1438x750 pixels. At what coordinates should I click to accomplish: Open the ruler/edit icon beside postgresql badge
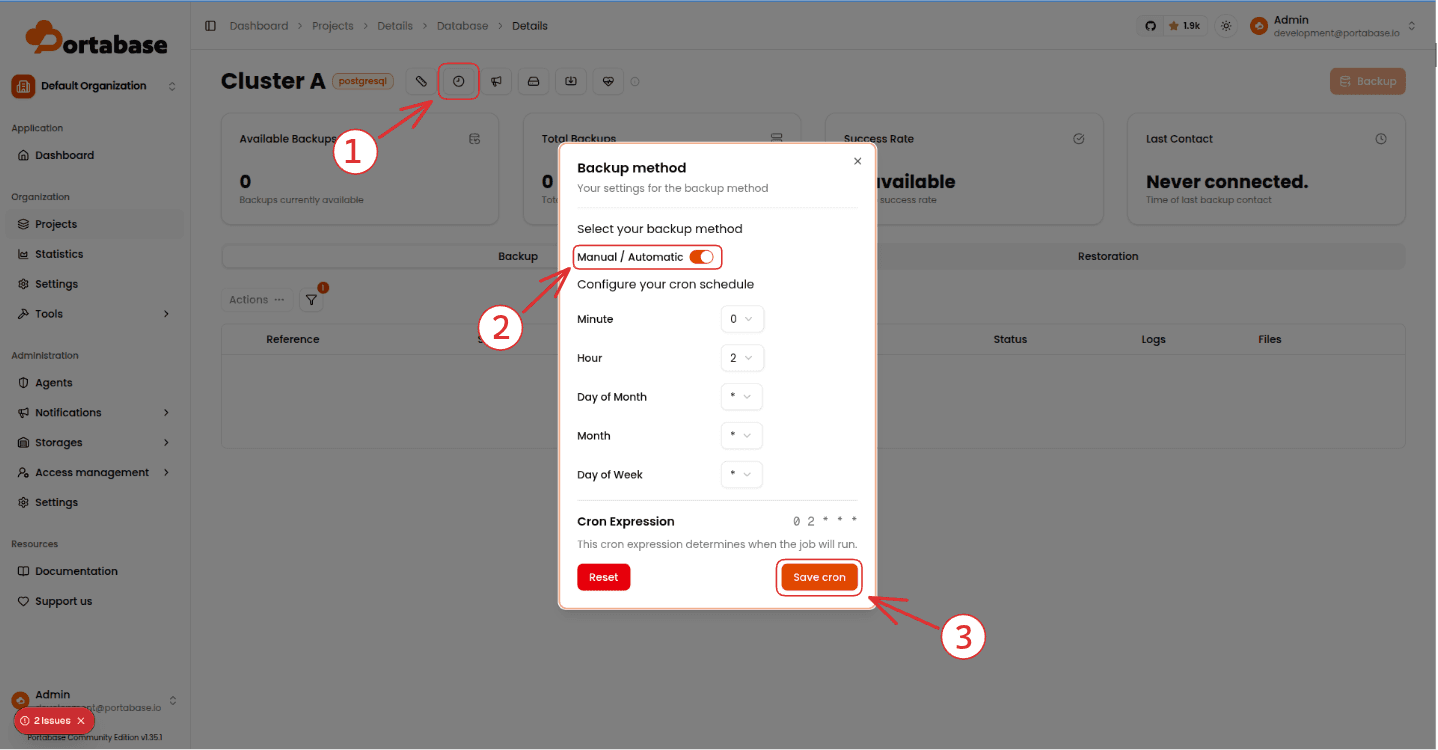click(x=421, y=81)
